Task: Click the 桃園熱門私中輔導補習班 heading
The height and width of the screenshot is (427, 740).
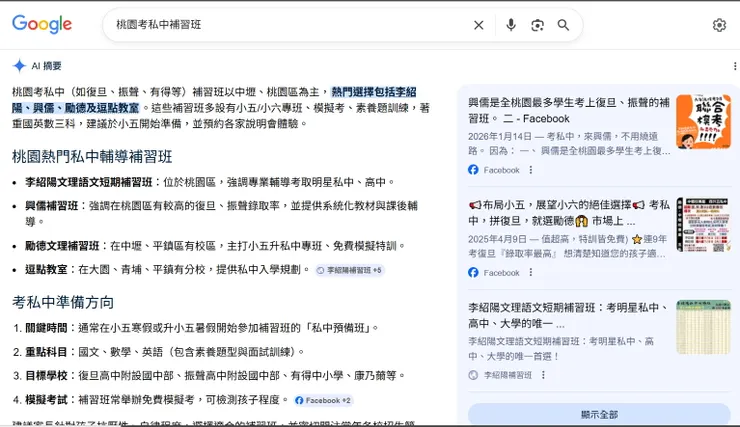Action: [x=92, y=157]
